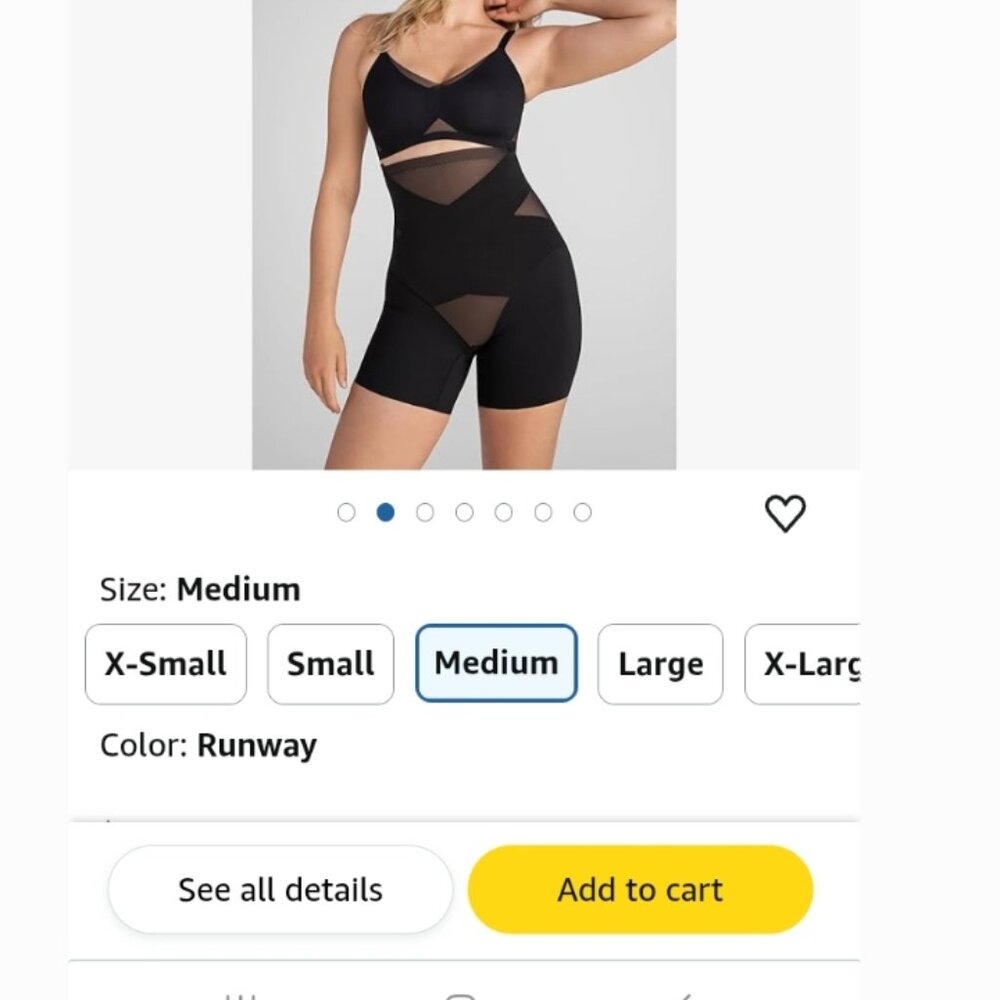This screenshot has height=1000, width=1000.
Task: Select the Small size option
Action: [x=330, y=663]
